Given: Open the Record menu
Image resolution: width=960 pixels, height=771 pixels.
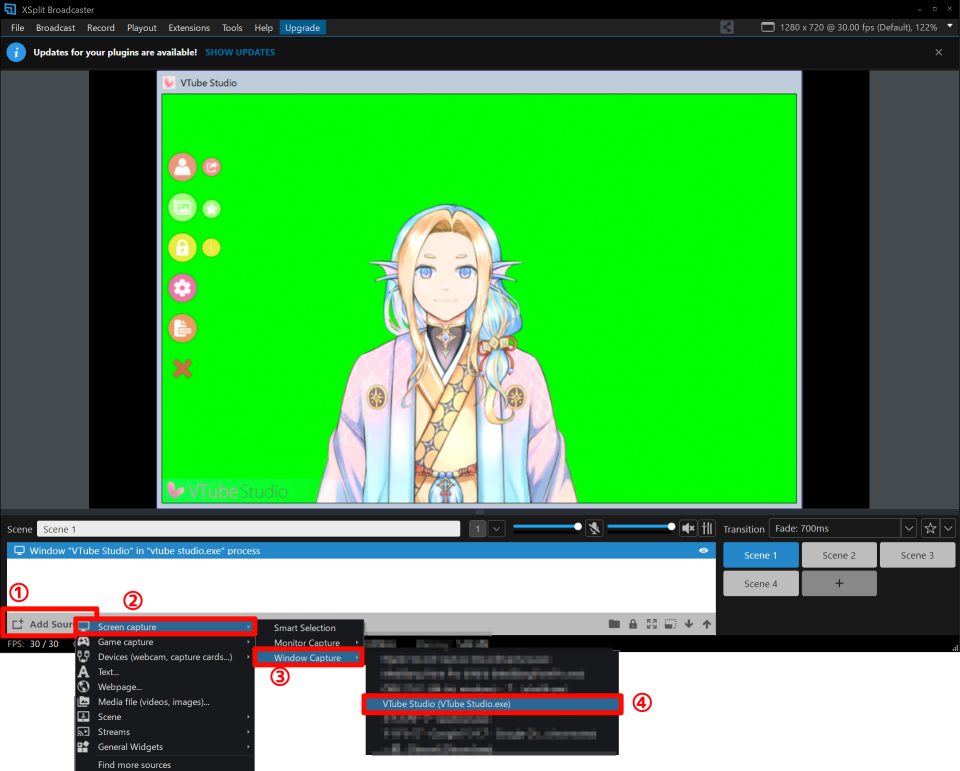Looking at the screenshot, I should (100, 28).
